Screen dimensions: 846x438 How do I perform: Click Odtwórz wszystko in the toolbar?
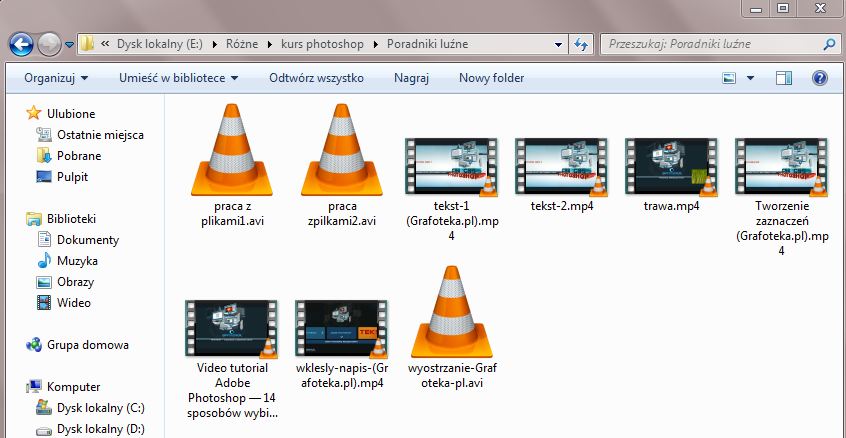(316, 78)
